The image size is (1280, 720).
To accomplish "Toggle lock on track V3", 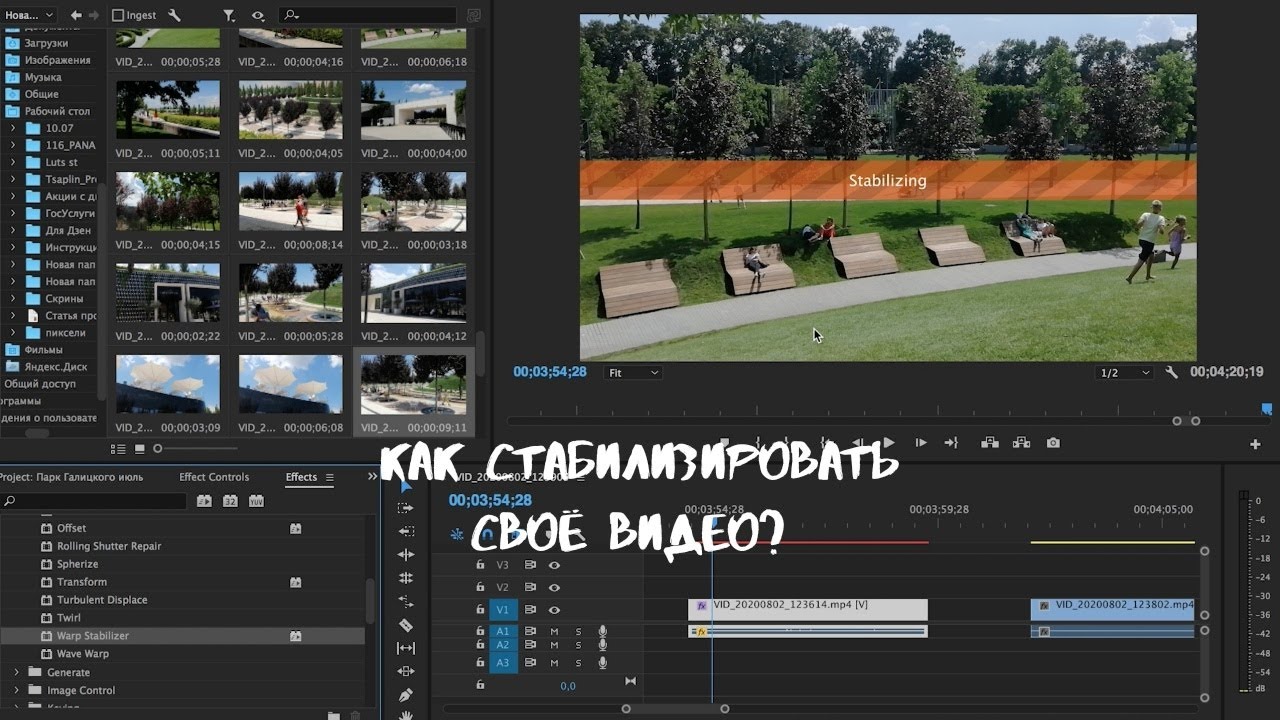I will coord(480,565).
